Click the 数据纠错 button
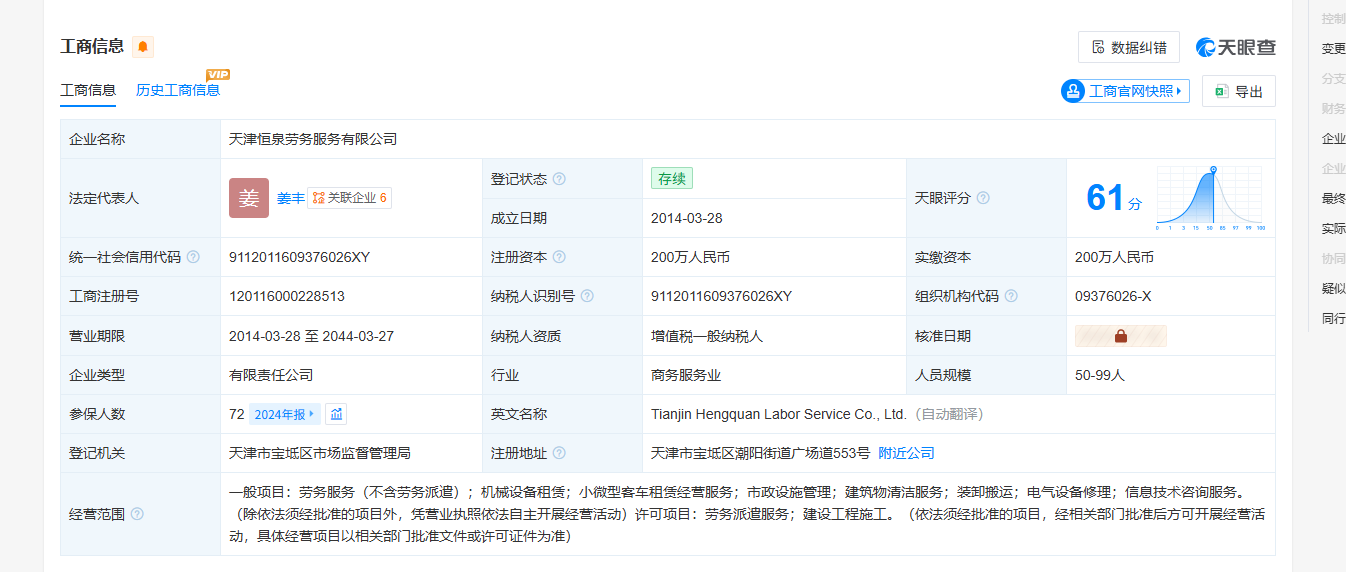Image resolution: width=1346 pixels, height=572 pixels. coord(1128,47)
